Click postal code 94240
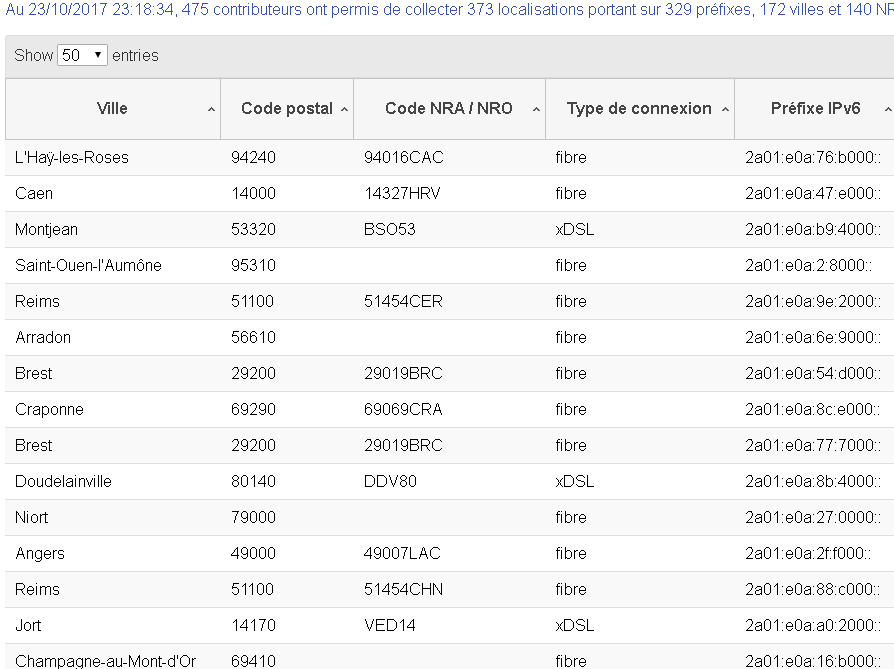The width and height of the screenshot is (894, 669). (x=253, y=157)
